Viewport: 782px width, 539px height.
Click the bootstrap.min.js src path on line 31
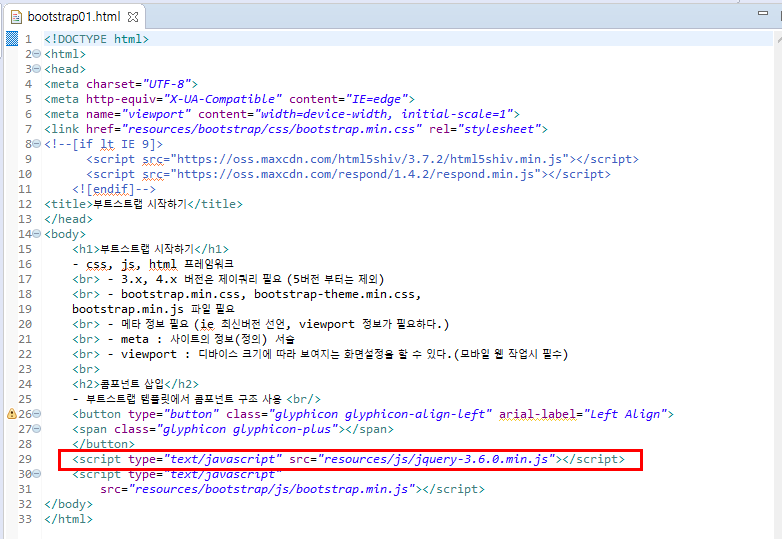point(272,489)
